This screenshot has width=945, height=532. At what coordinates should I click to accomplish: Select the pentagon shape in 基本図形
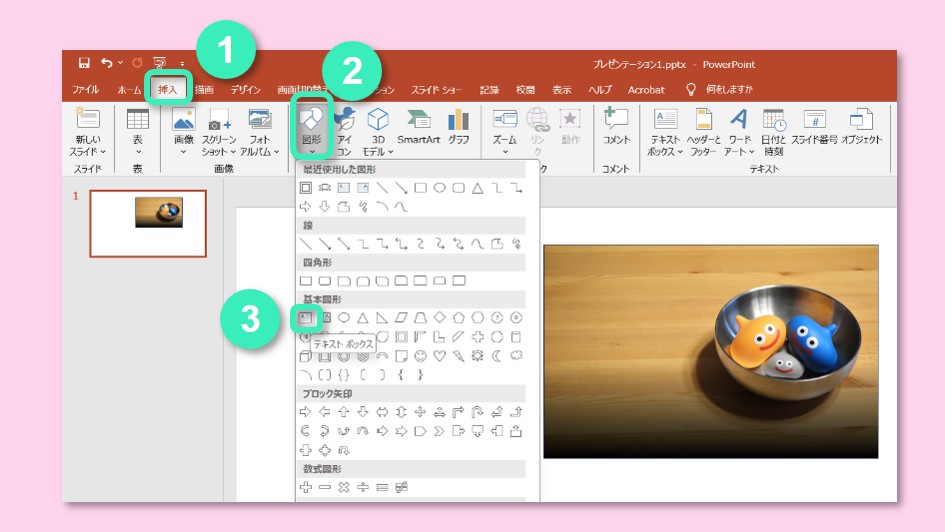(x=459, y=318)
